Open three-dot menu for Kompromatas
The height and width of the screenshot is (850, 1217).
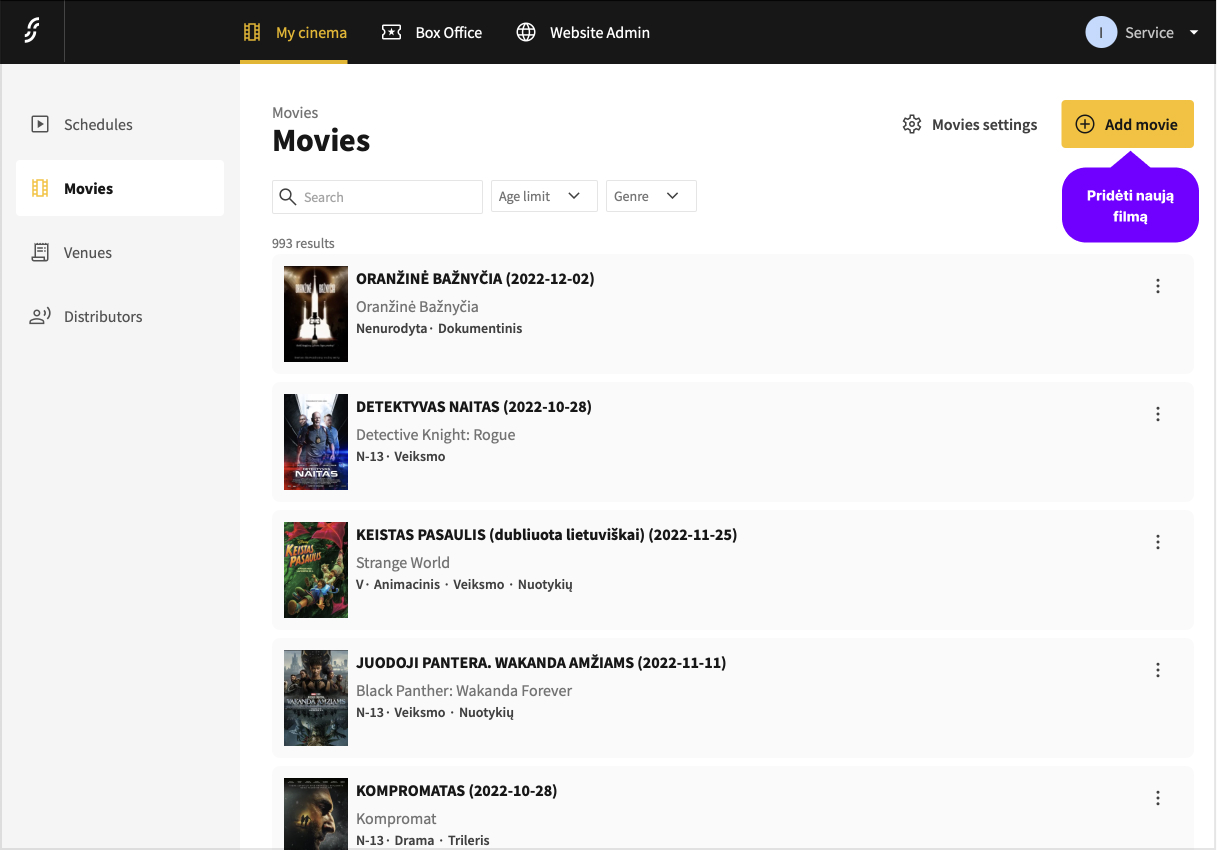click(x=1158, y=798)
